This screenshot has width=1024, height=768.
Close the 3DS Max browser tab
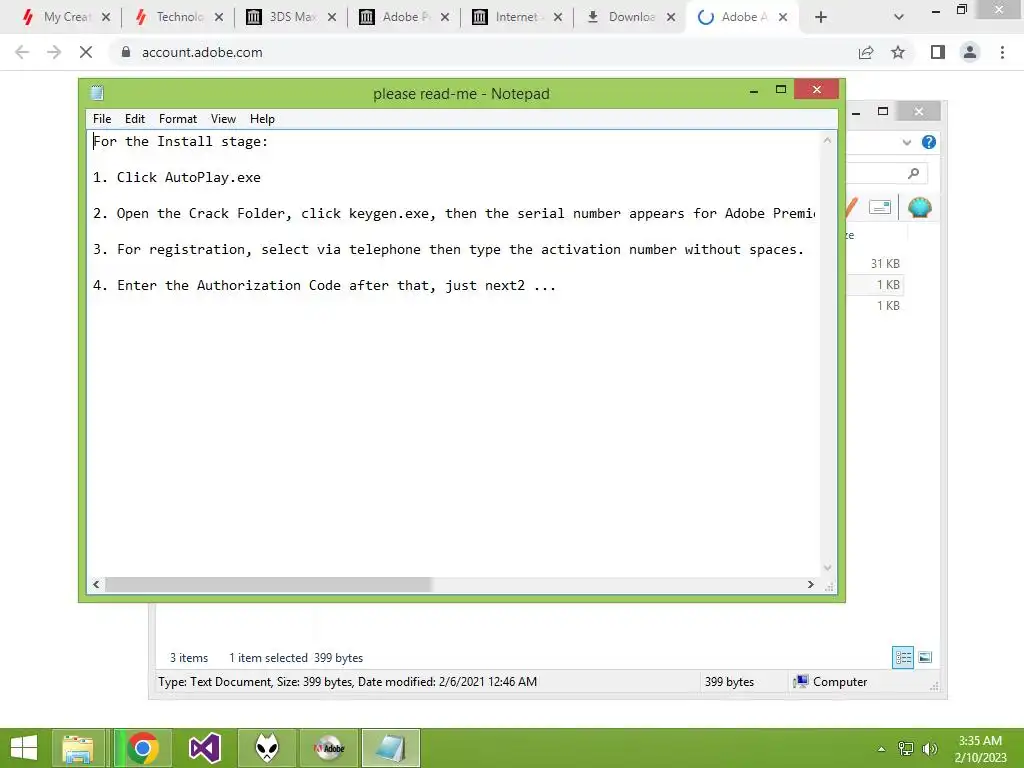point(332,17)
